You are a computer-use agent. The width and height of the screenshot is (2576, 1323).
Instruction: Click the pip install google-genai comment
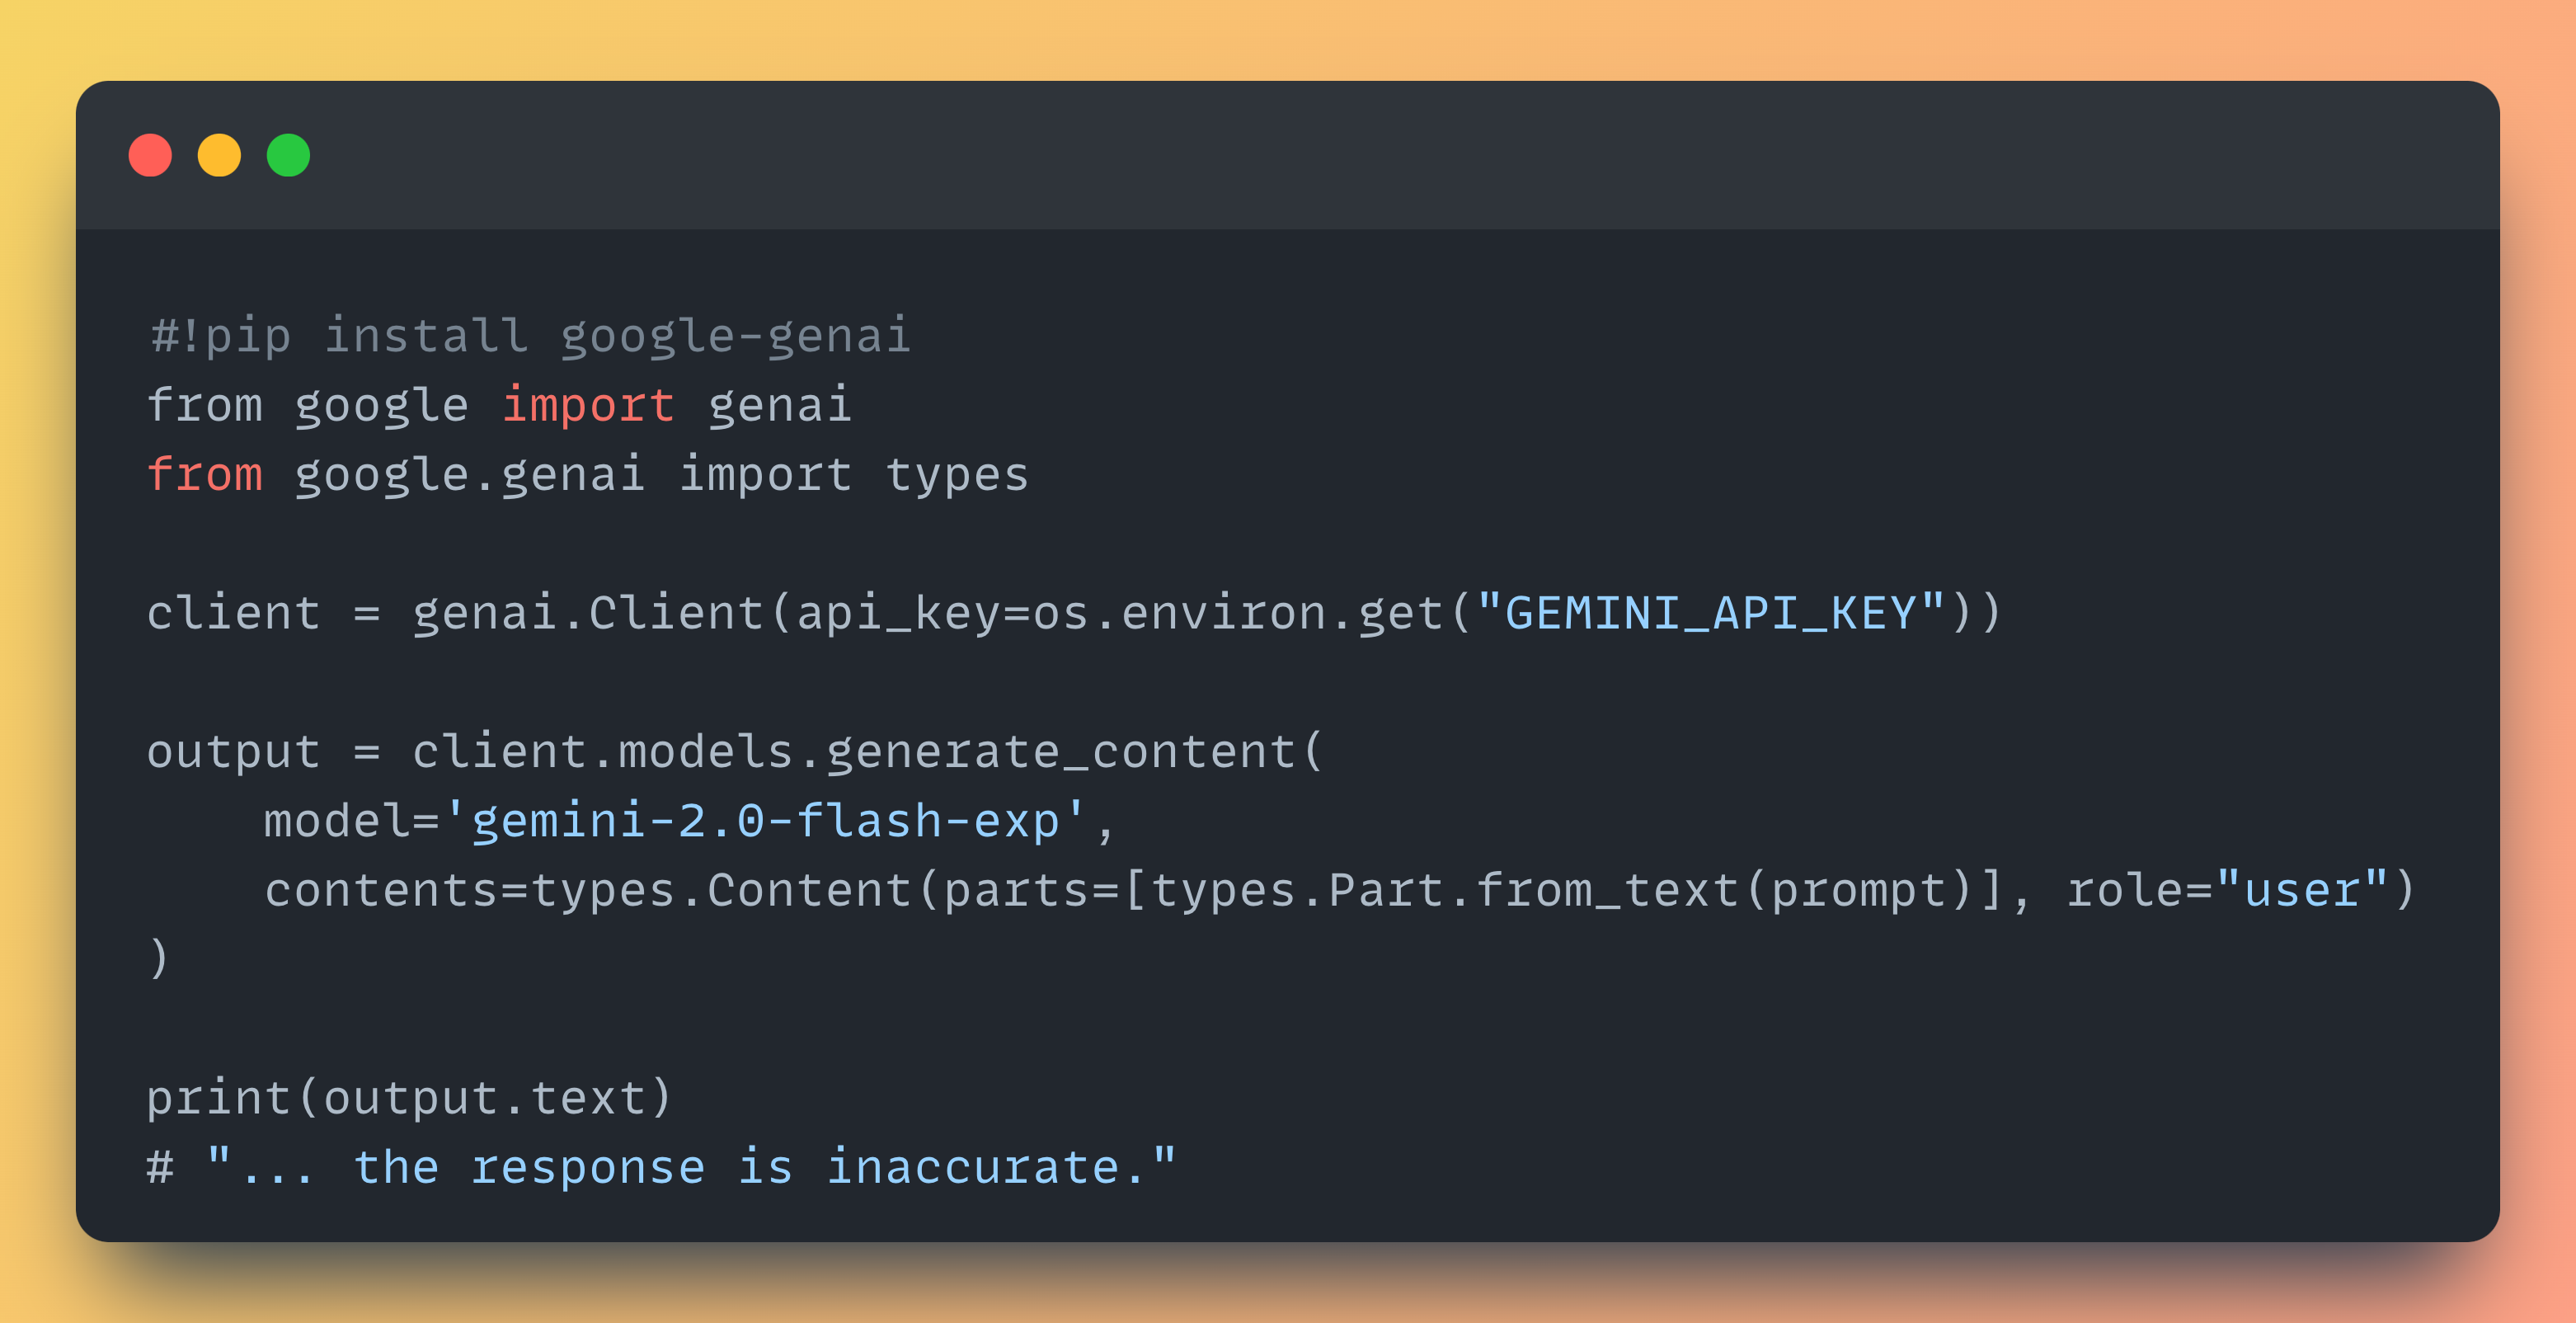coord(530,335)
